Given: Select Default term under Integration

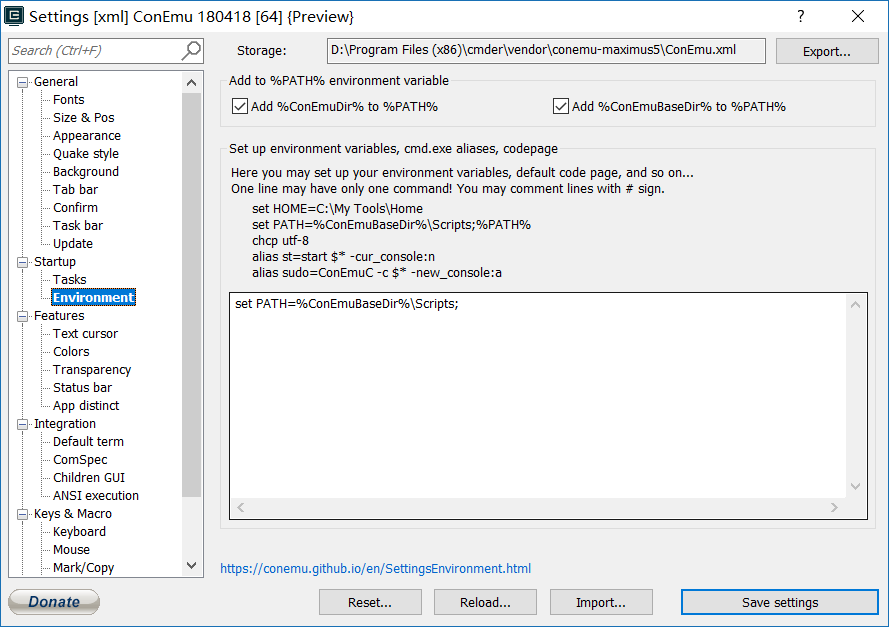Looking at the screenshot, I should point(88,442).
